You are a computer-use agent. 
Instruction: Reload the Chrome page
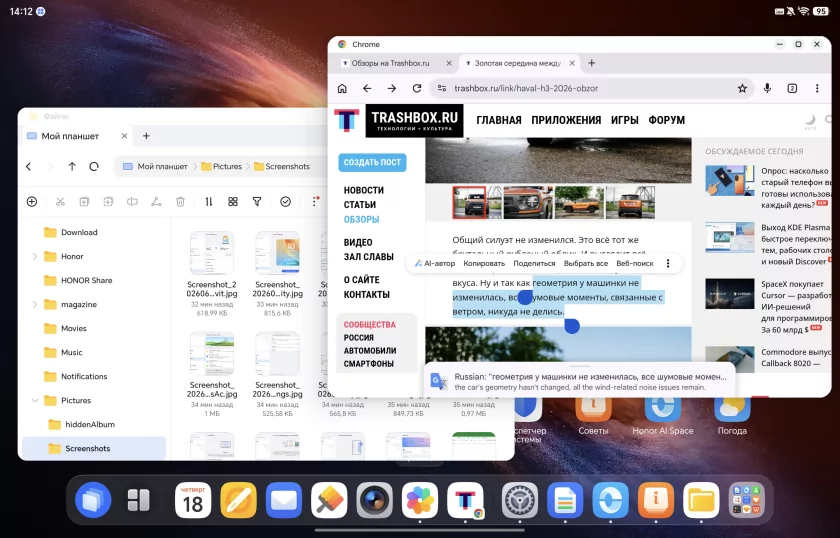(417, 88)
